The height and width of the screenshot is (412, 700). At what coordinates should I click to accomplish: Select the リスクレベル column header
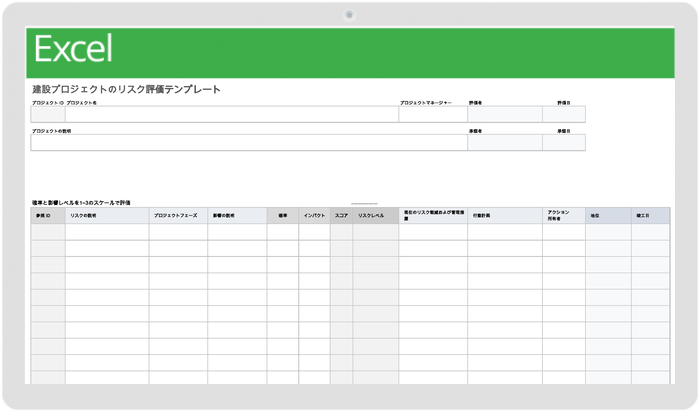(376, 216)
